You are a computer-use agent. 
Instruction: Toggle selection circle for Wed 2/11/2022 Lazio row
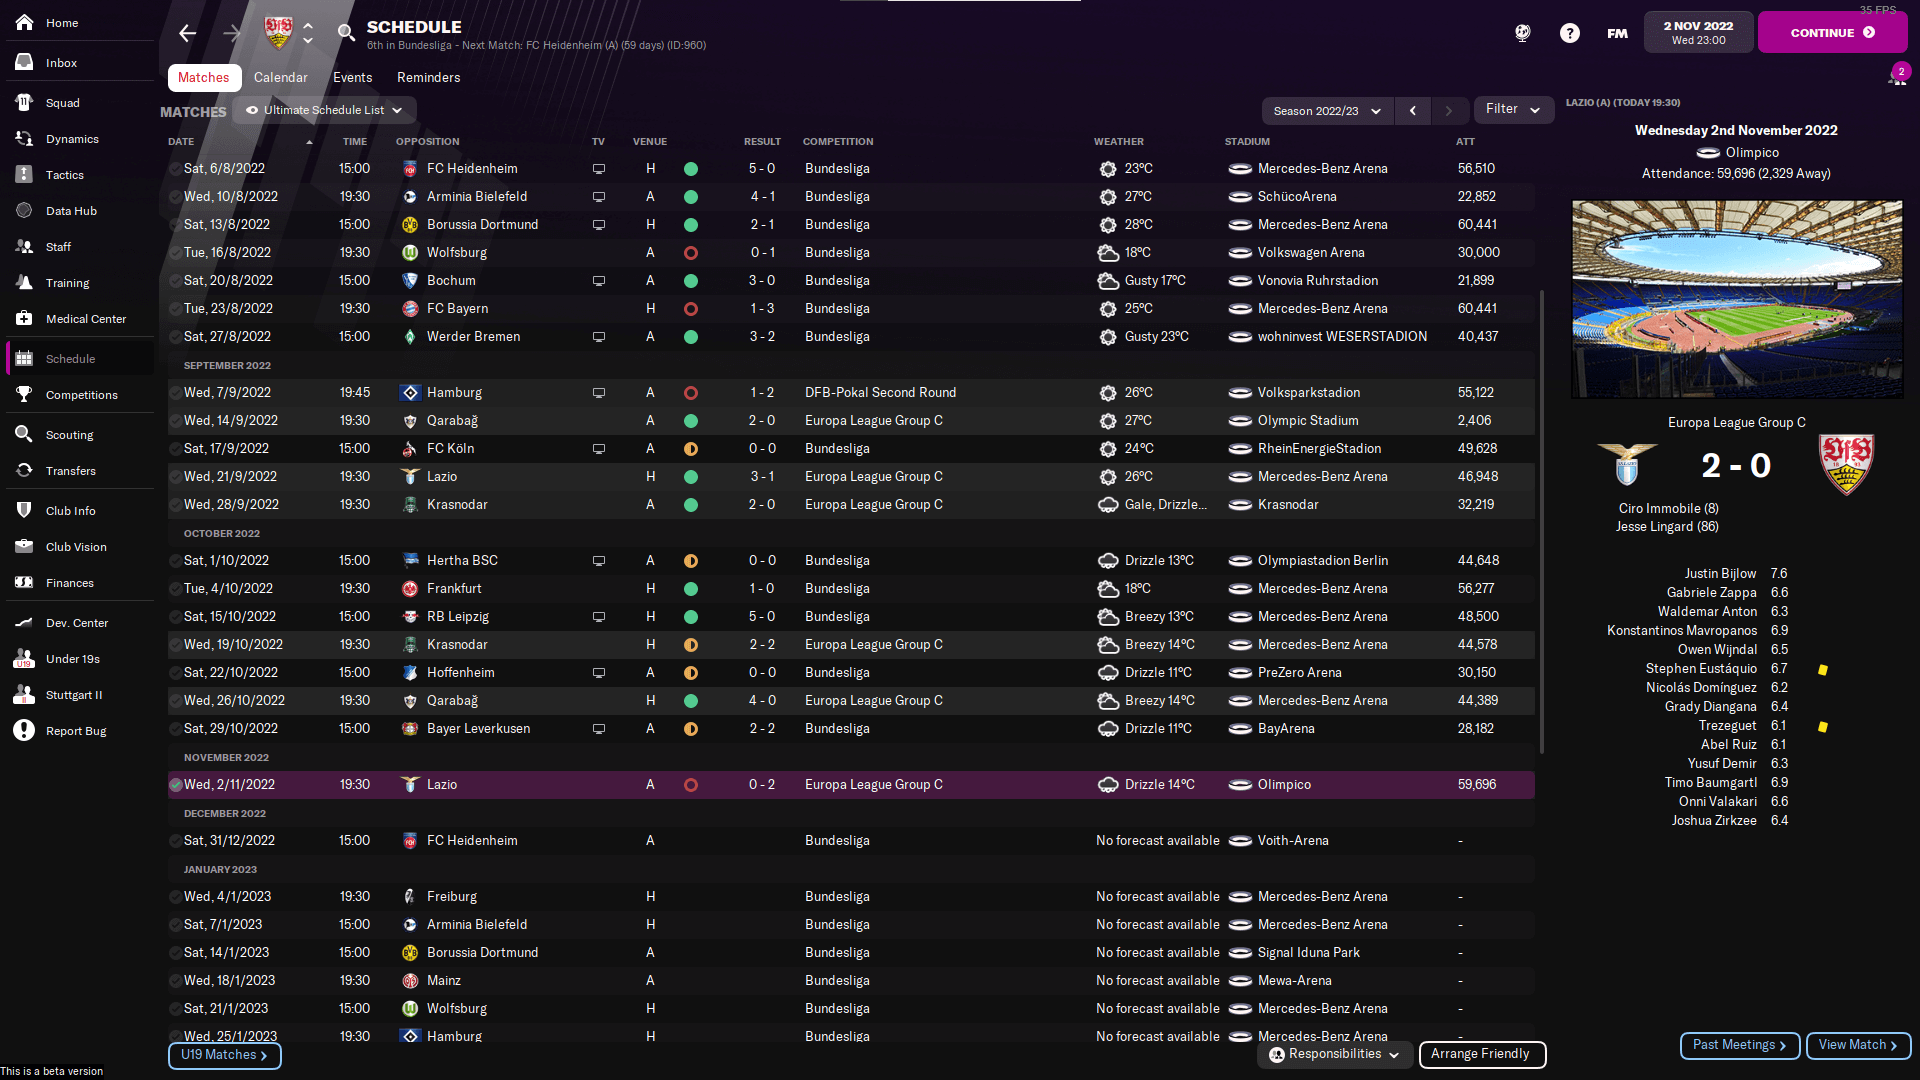click(x=176, y=785)
